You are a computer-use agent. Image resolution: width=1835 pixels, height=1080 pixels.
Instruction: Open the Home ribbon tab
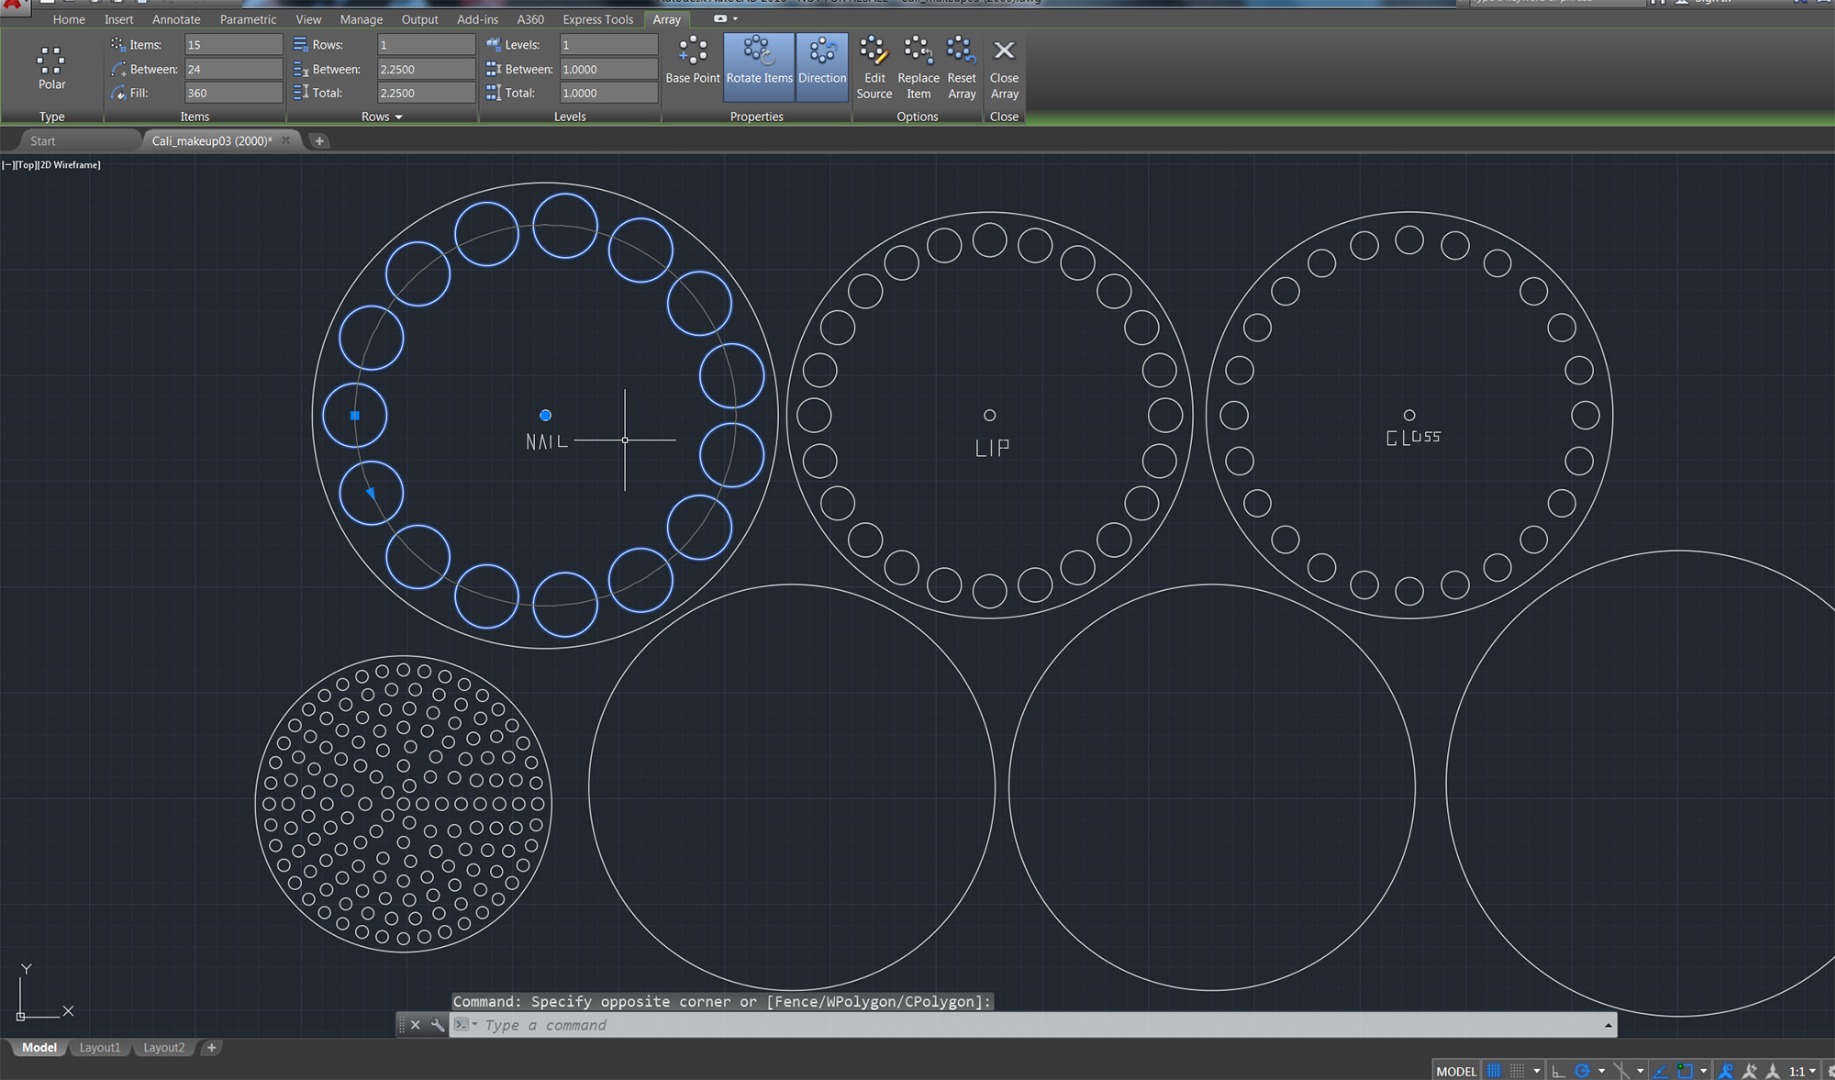pos(69,19)
